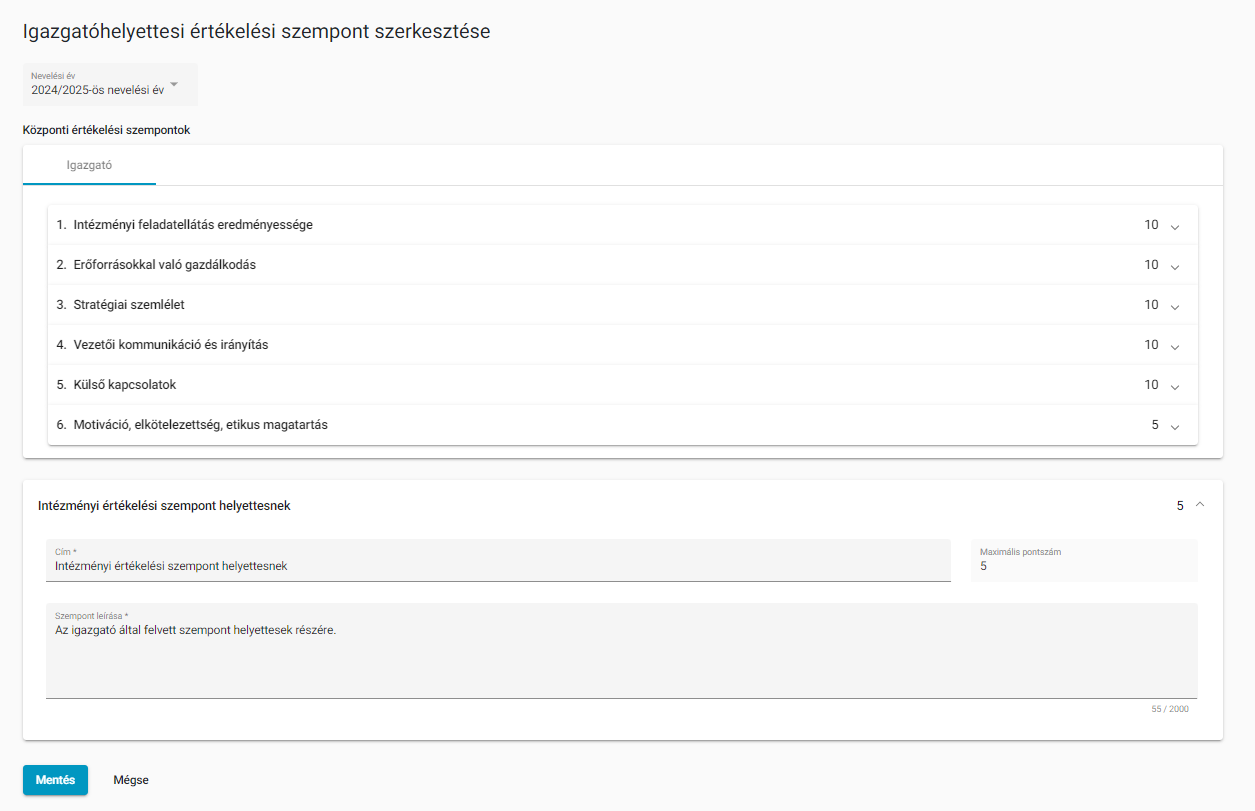Screen dimensions: 1255x811
Task: Click the Központi értékelési szempontok heading
Action: tap(106, 130)
